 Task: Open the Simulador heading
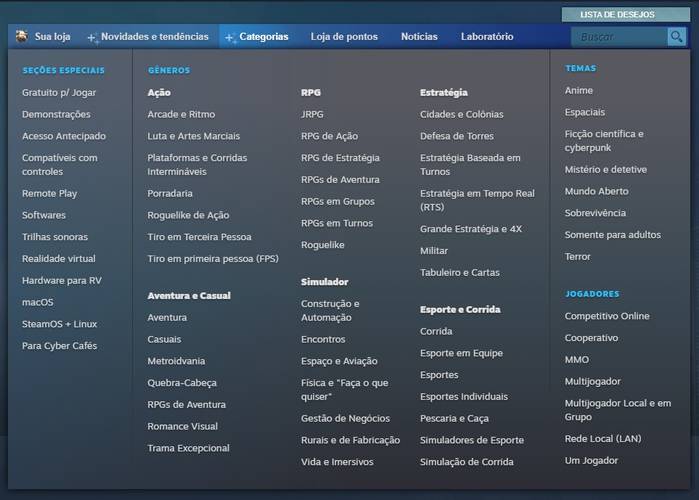[x=325, y=282]
